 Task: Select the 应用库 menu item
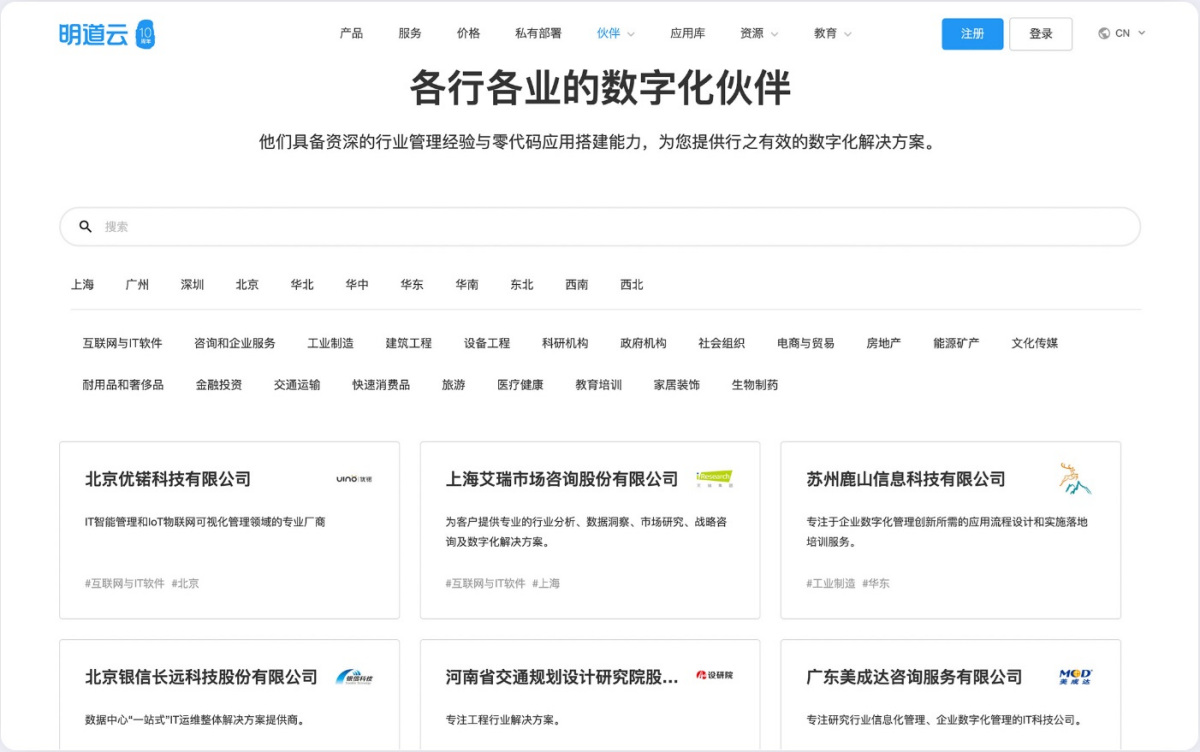[x=689, y=33]
